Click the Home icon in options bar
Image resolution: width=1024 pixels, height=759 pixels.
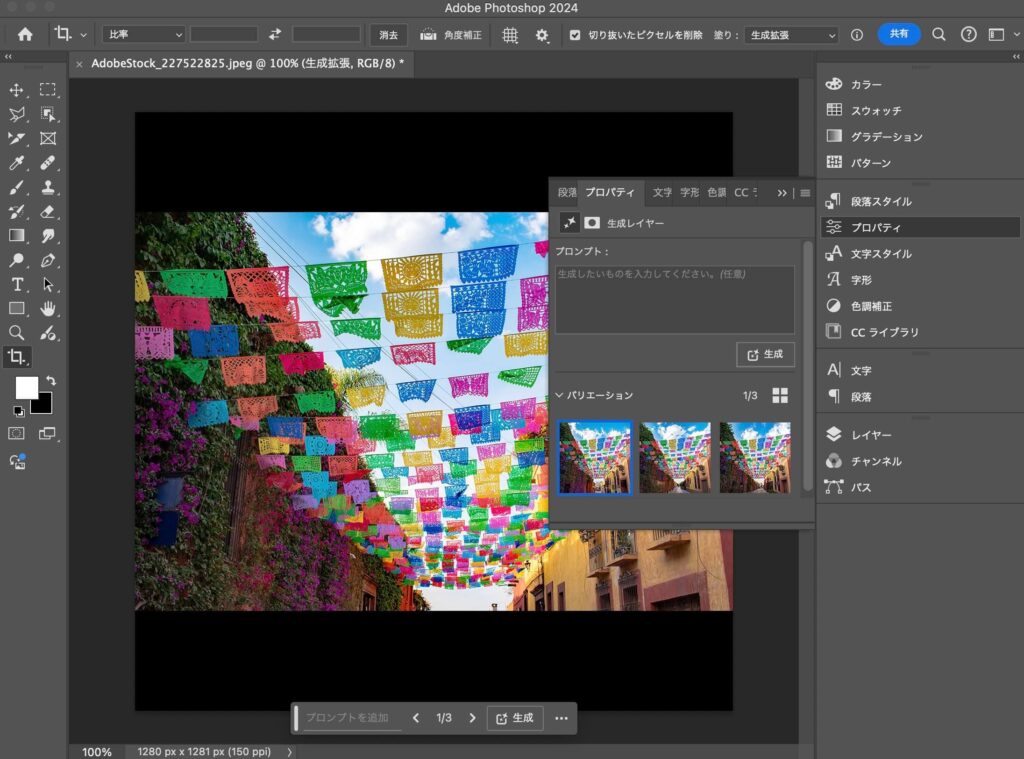pos(25,34)
